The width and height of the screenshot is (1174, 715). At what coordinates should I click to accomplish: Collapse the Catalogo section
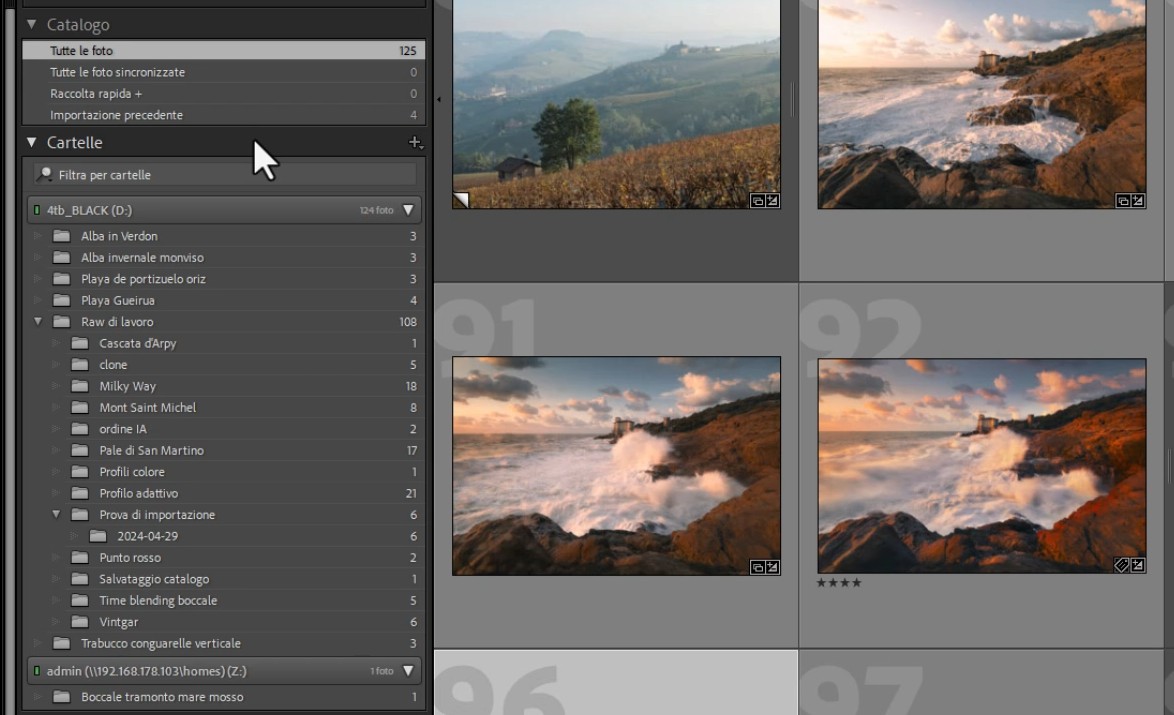tap(31, 24)
